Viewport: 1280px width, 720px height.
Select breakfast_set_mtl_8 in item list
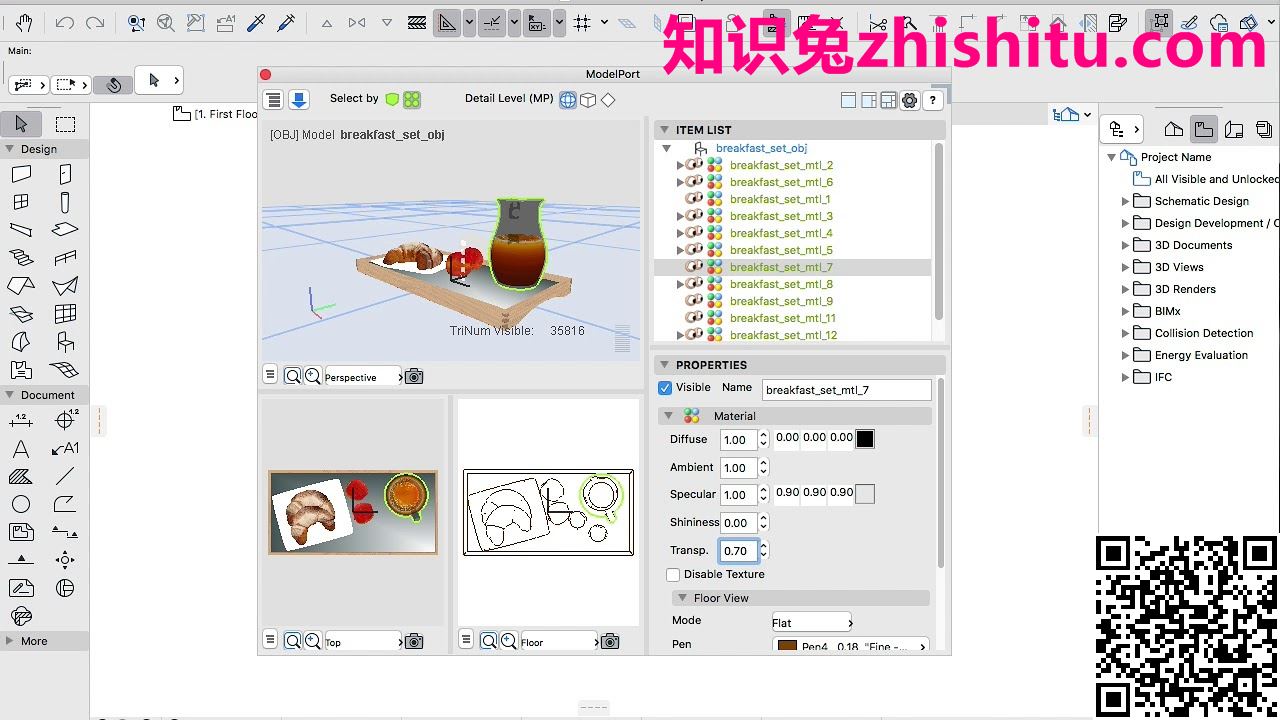[781, 284]
